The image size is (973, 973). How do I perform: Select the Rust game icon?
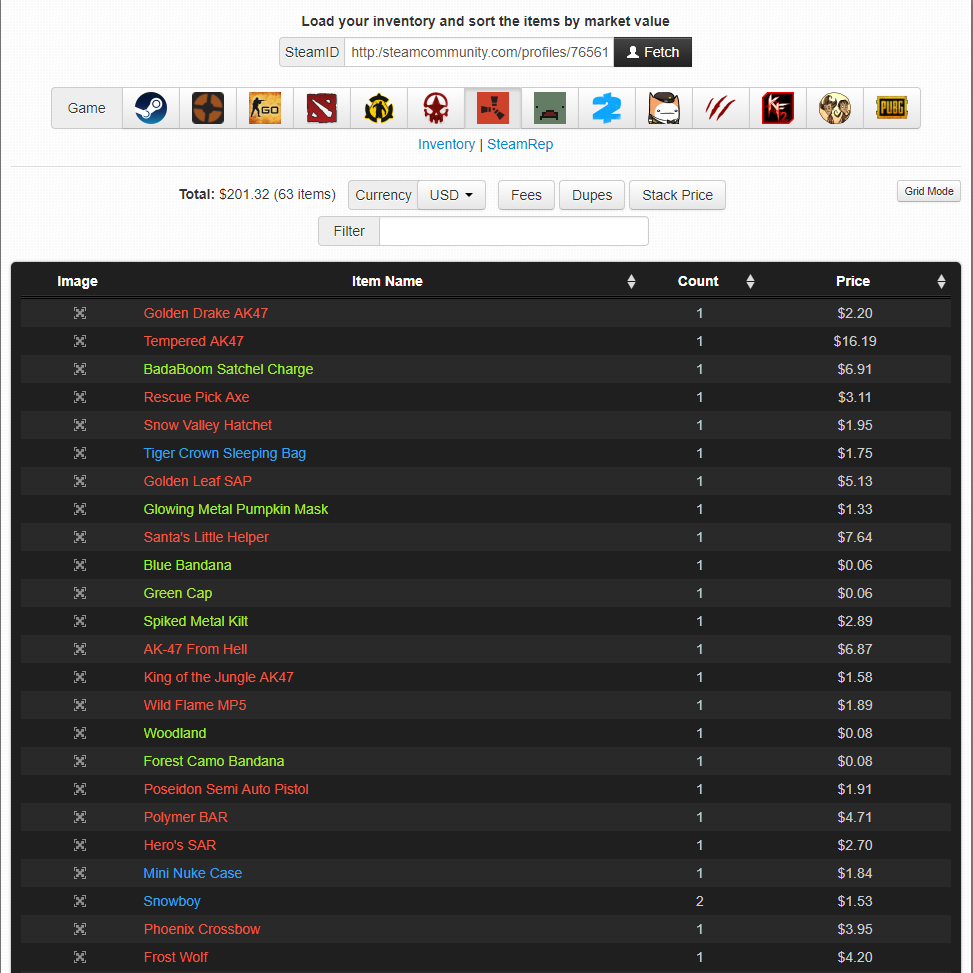(x=493, y=108)
